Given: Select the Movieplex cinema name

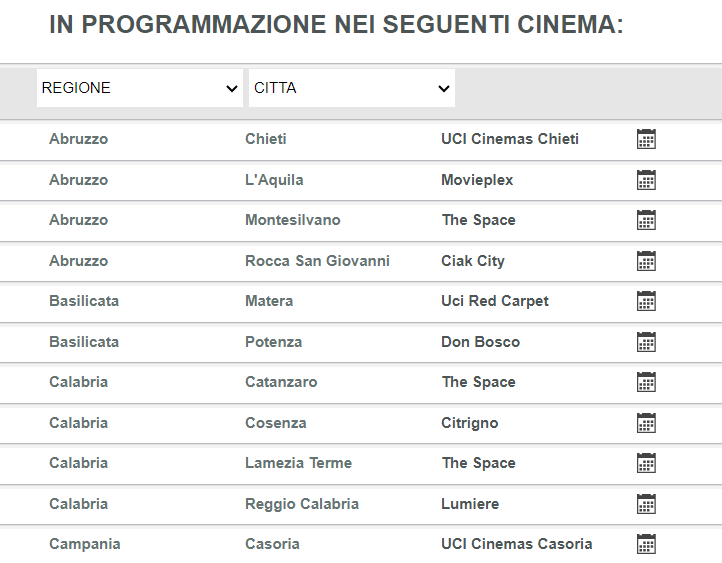Looking at the screenshot, I should pos(477,180).
